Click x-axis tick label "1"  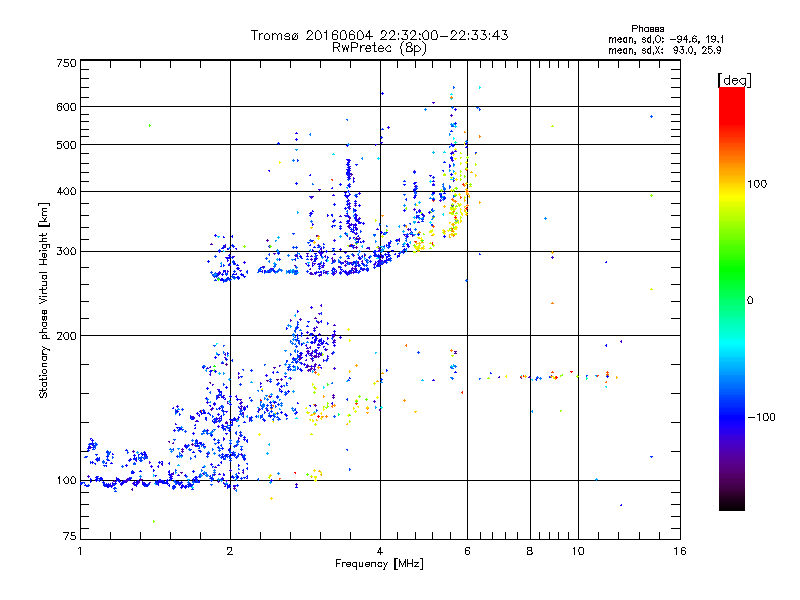tap(80, 551)
